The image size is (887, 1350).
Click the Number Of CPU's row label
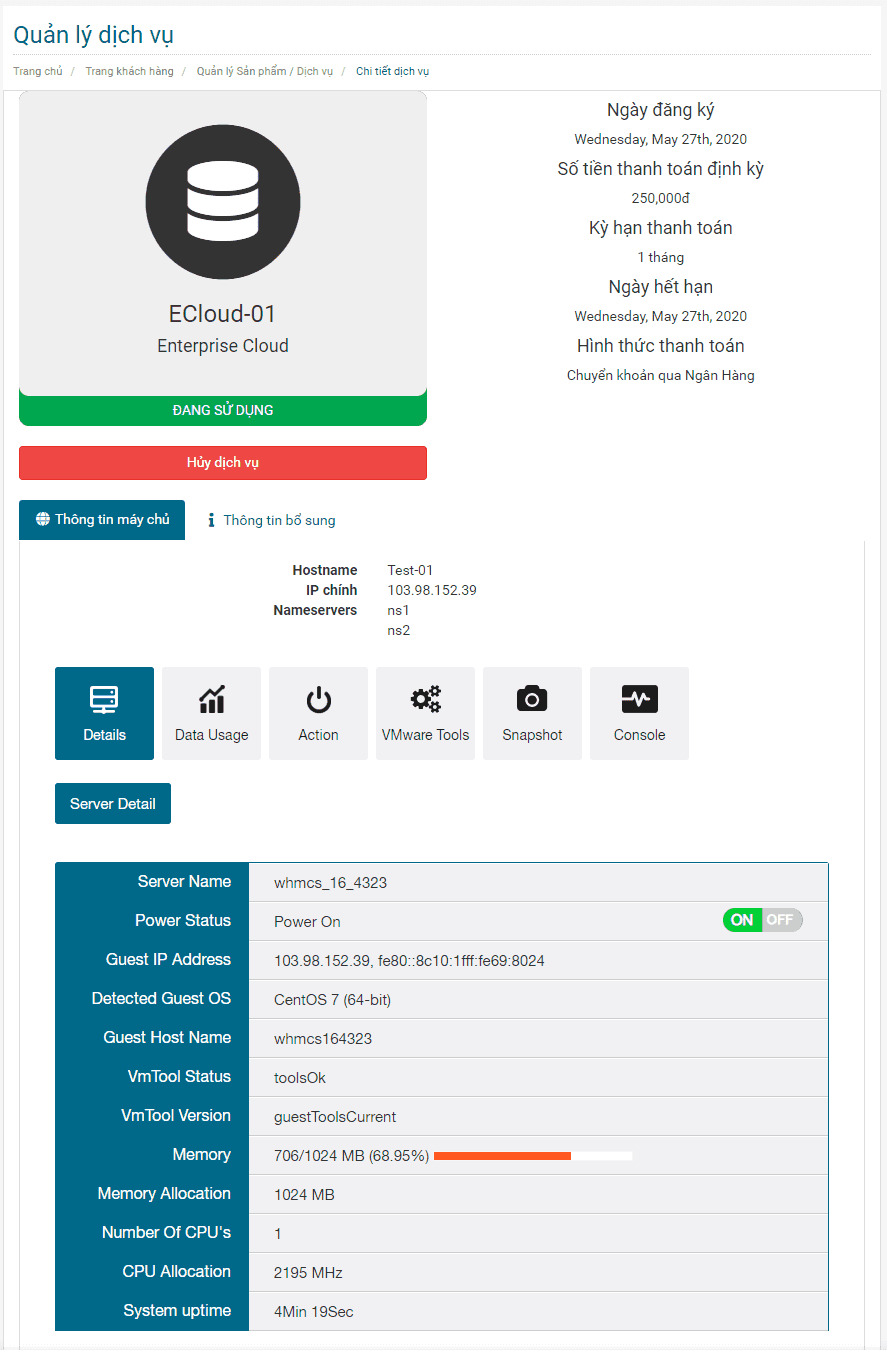point(166,1232)
